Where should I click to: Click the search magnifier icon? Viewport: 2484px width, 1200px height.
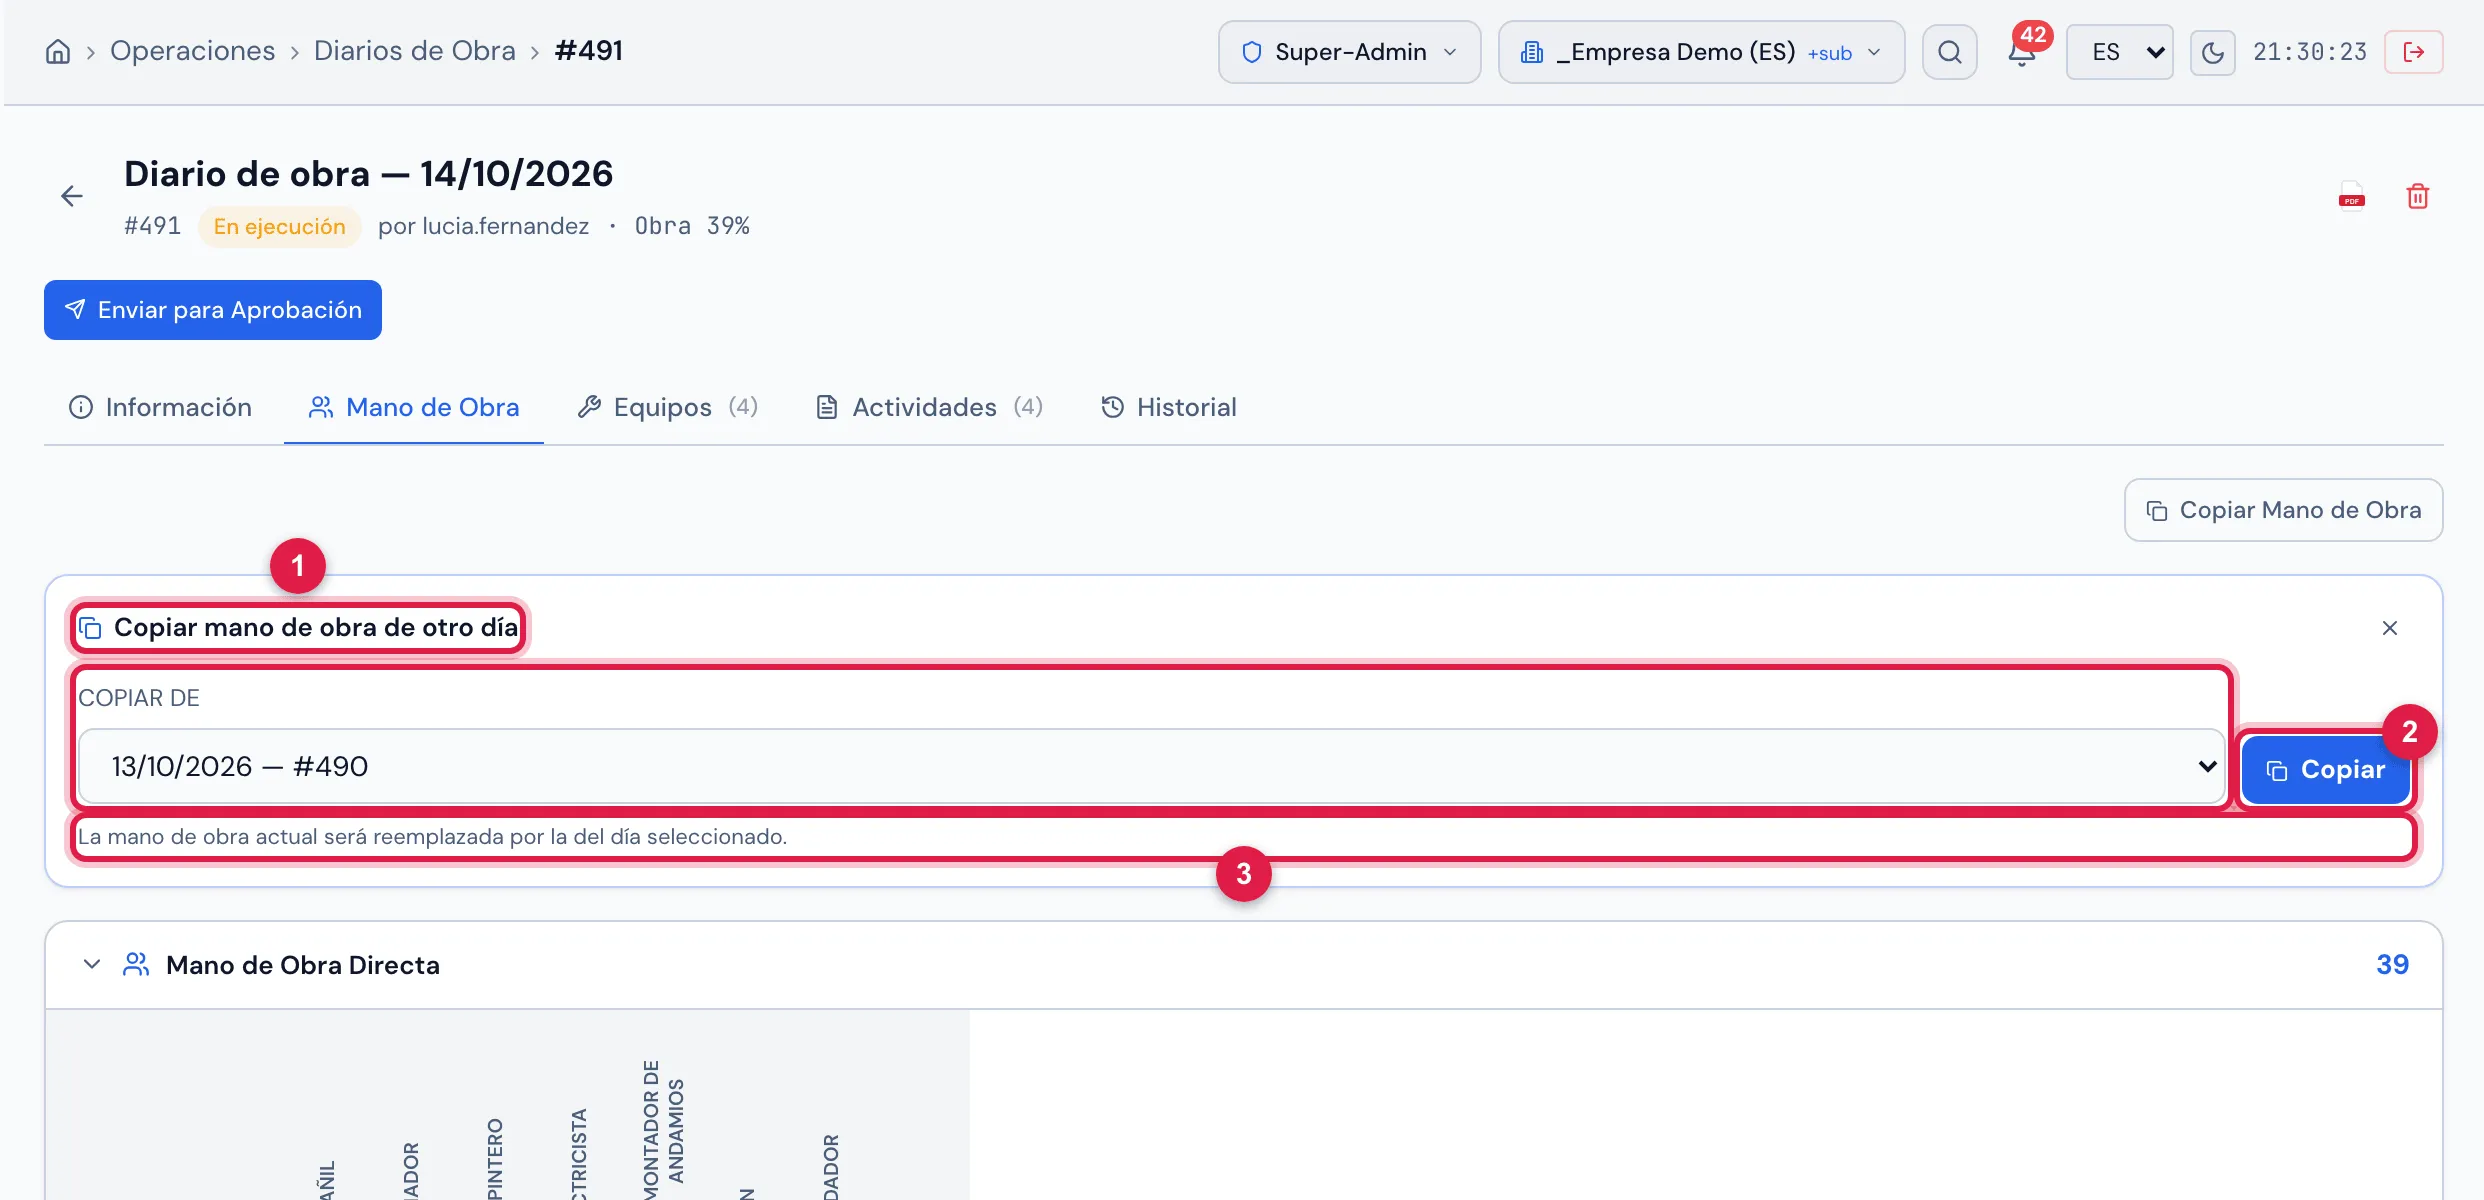pos(1950,52)
